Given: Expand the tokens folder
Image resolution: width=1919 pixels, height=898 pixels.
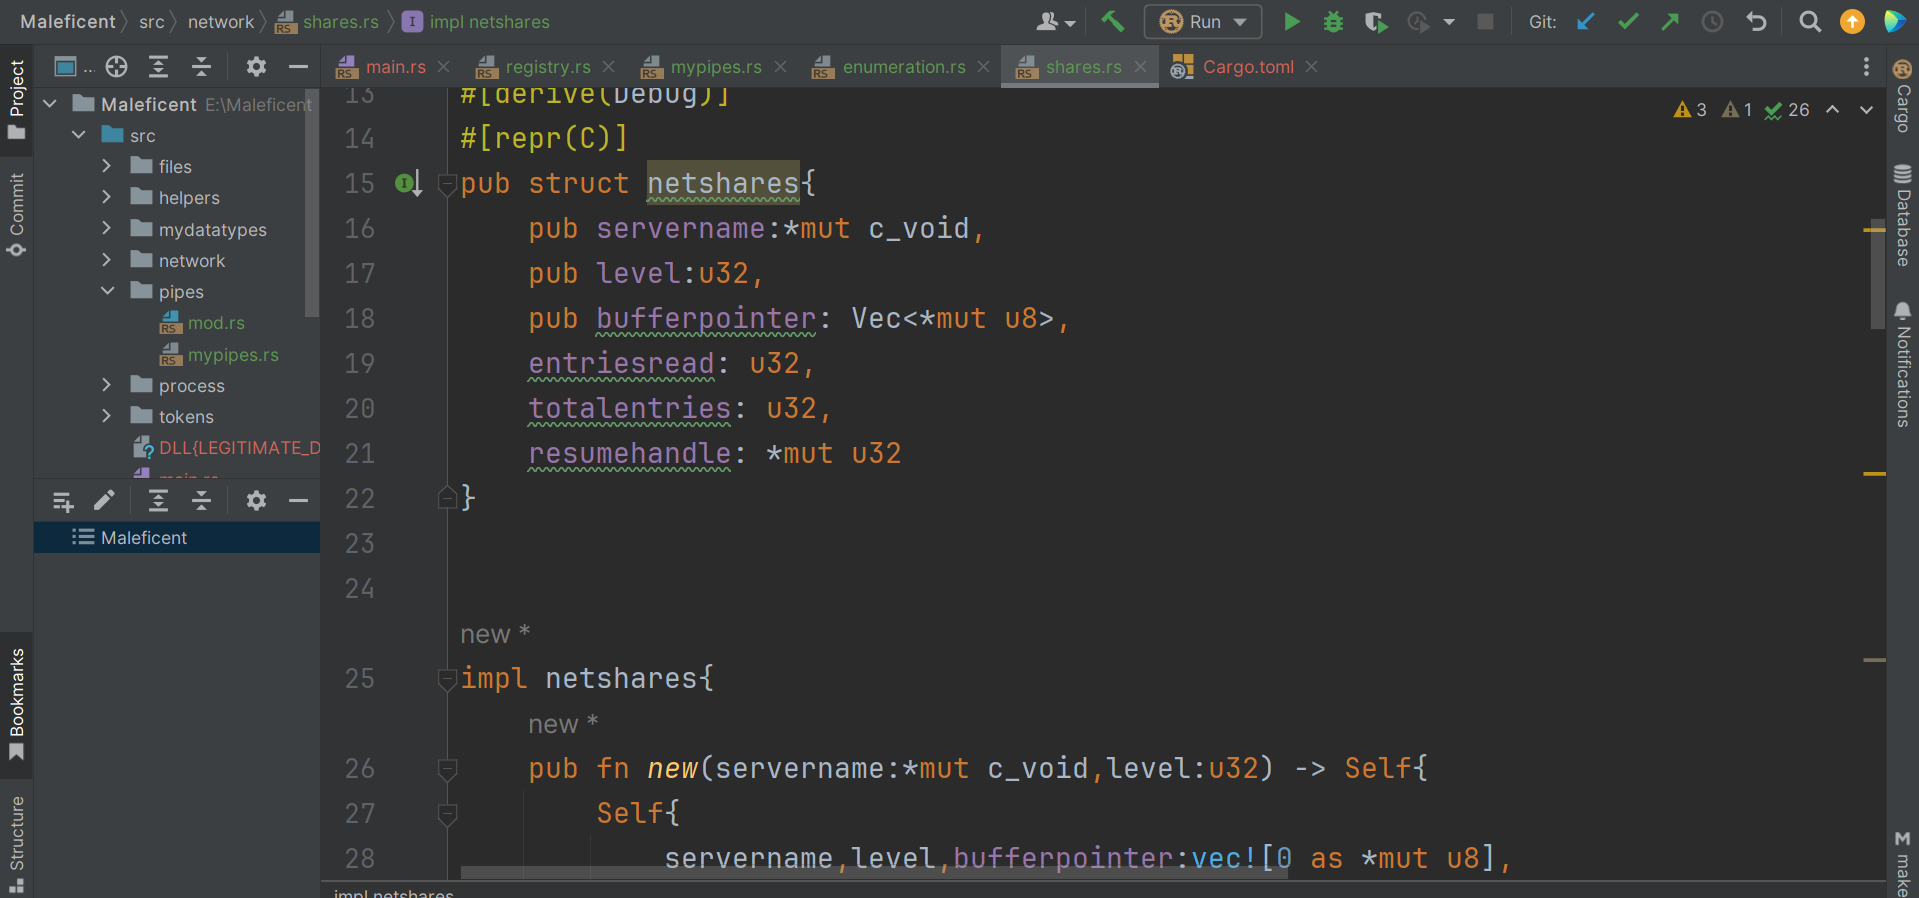Looking at the screenshot, I should (107, 416).
